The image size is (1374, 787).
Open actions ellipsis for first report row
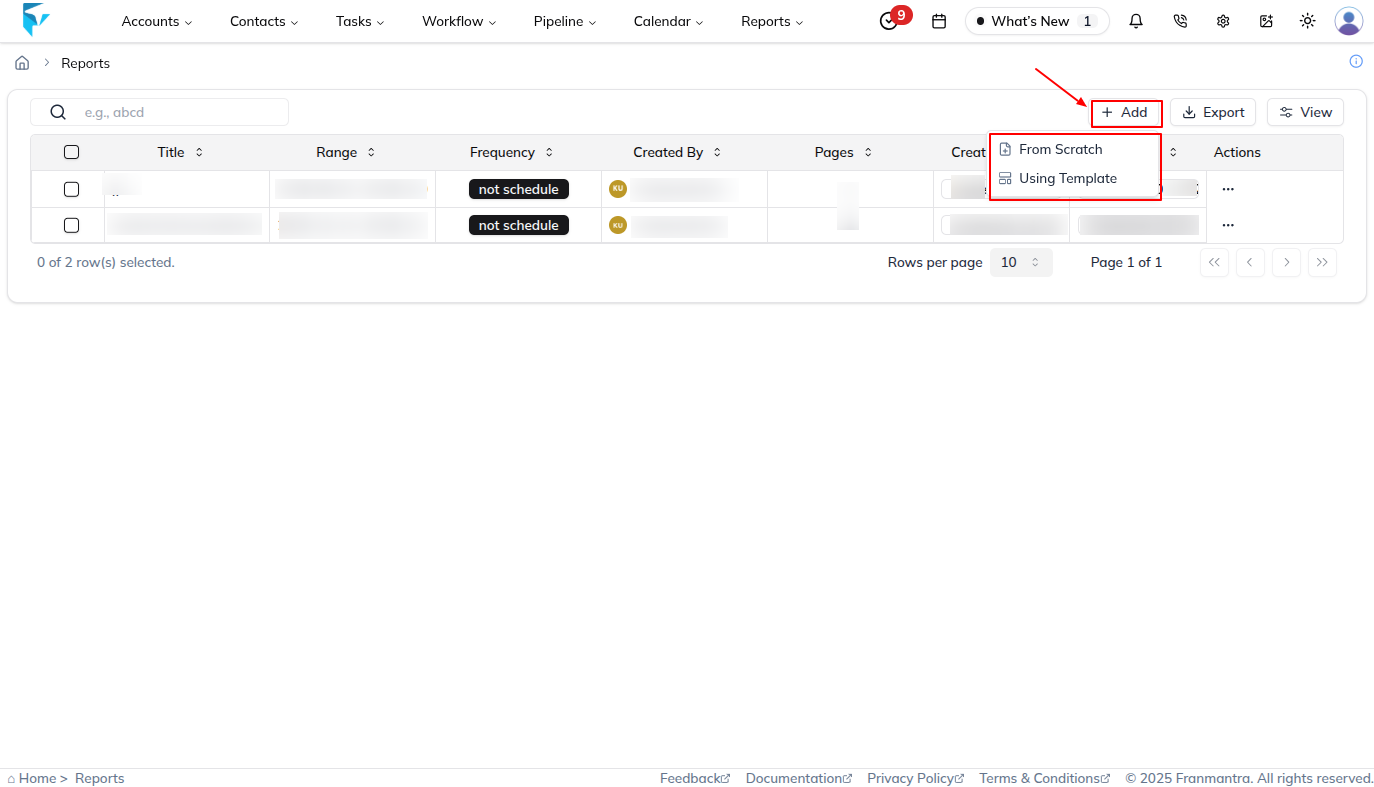1228,189
